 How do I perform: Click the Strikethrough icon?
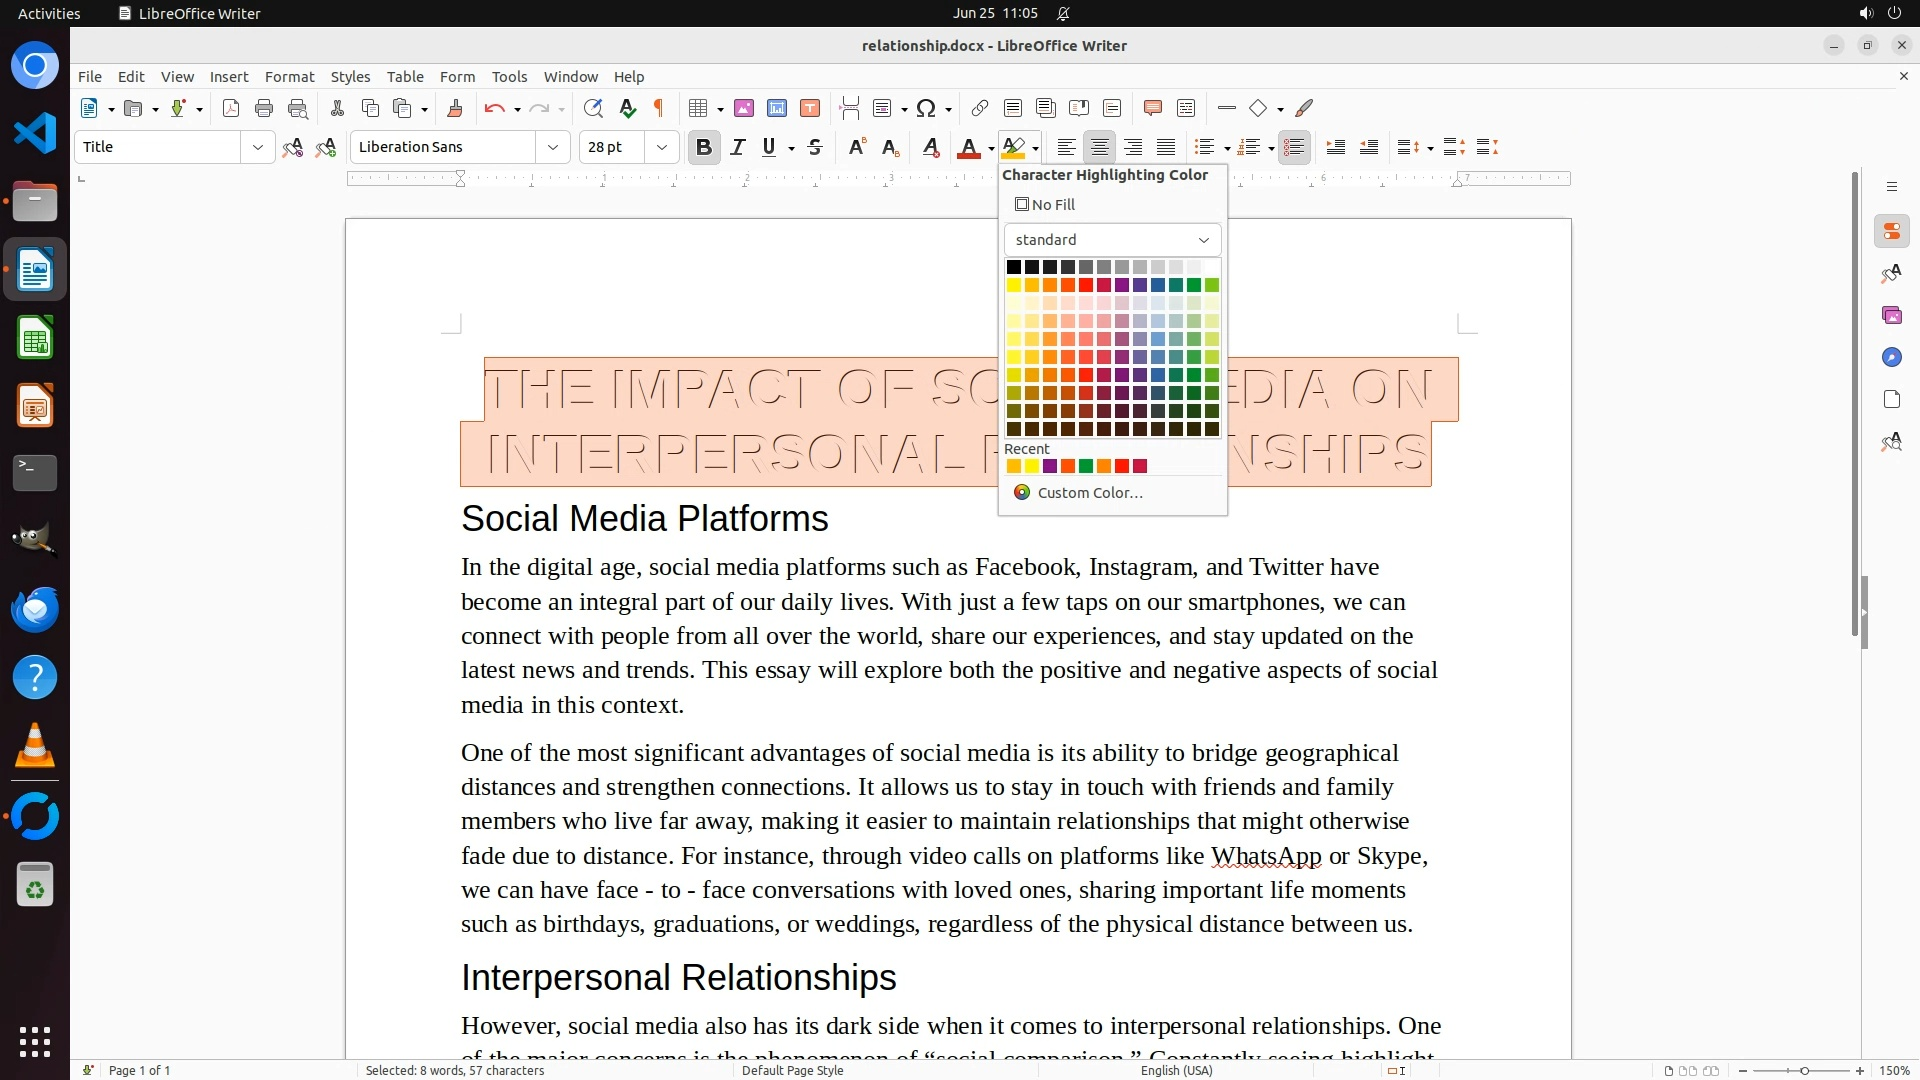815,148
